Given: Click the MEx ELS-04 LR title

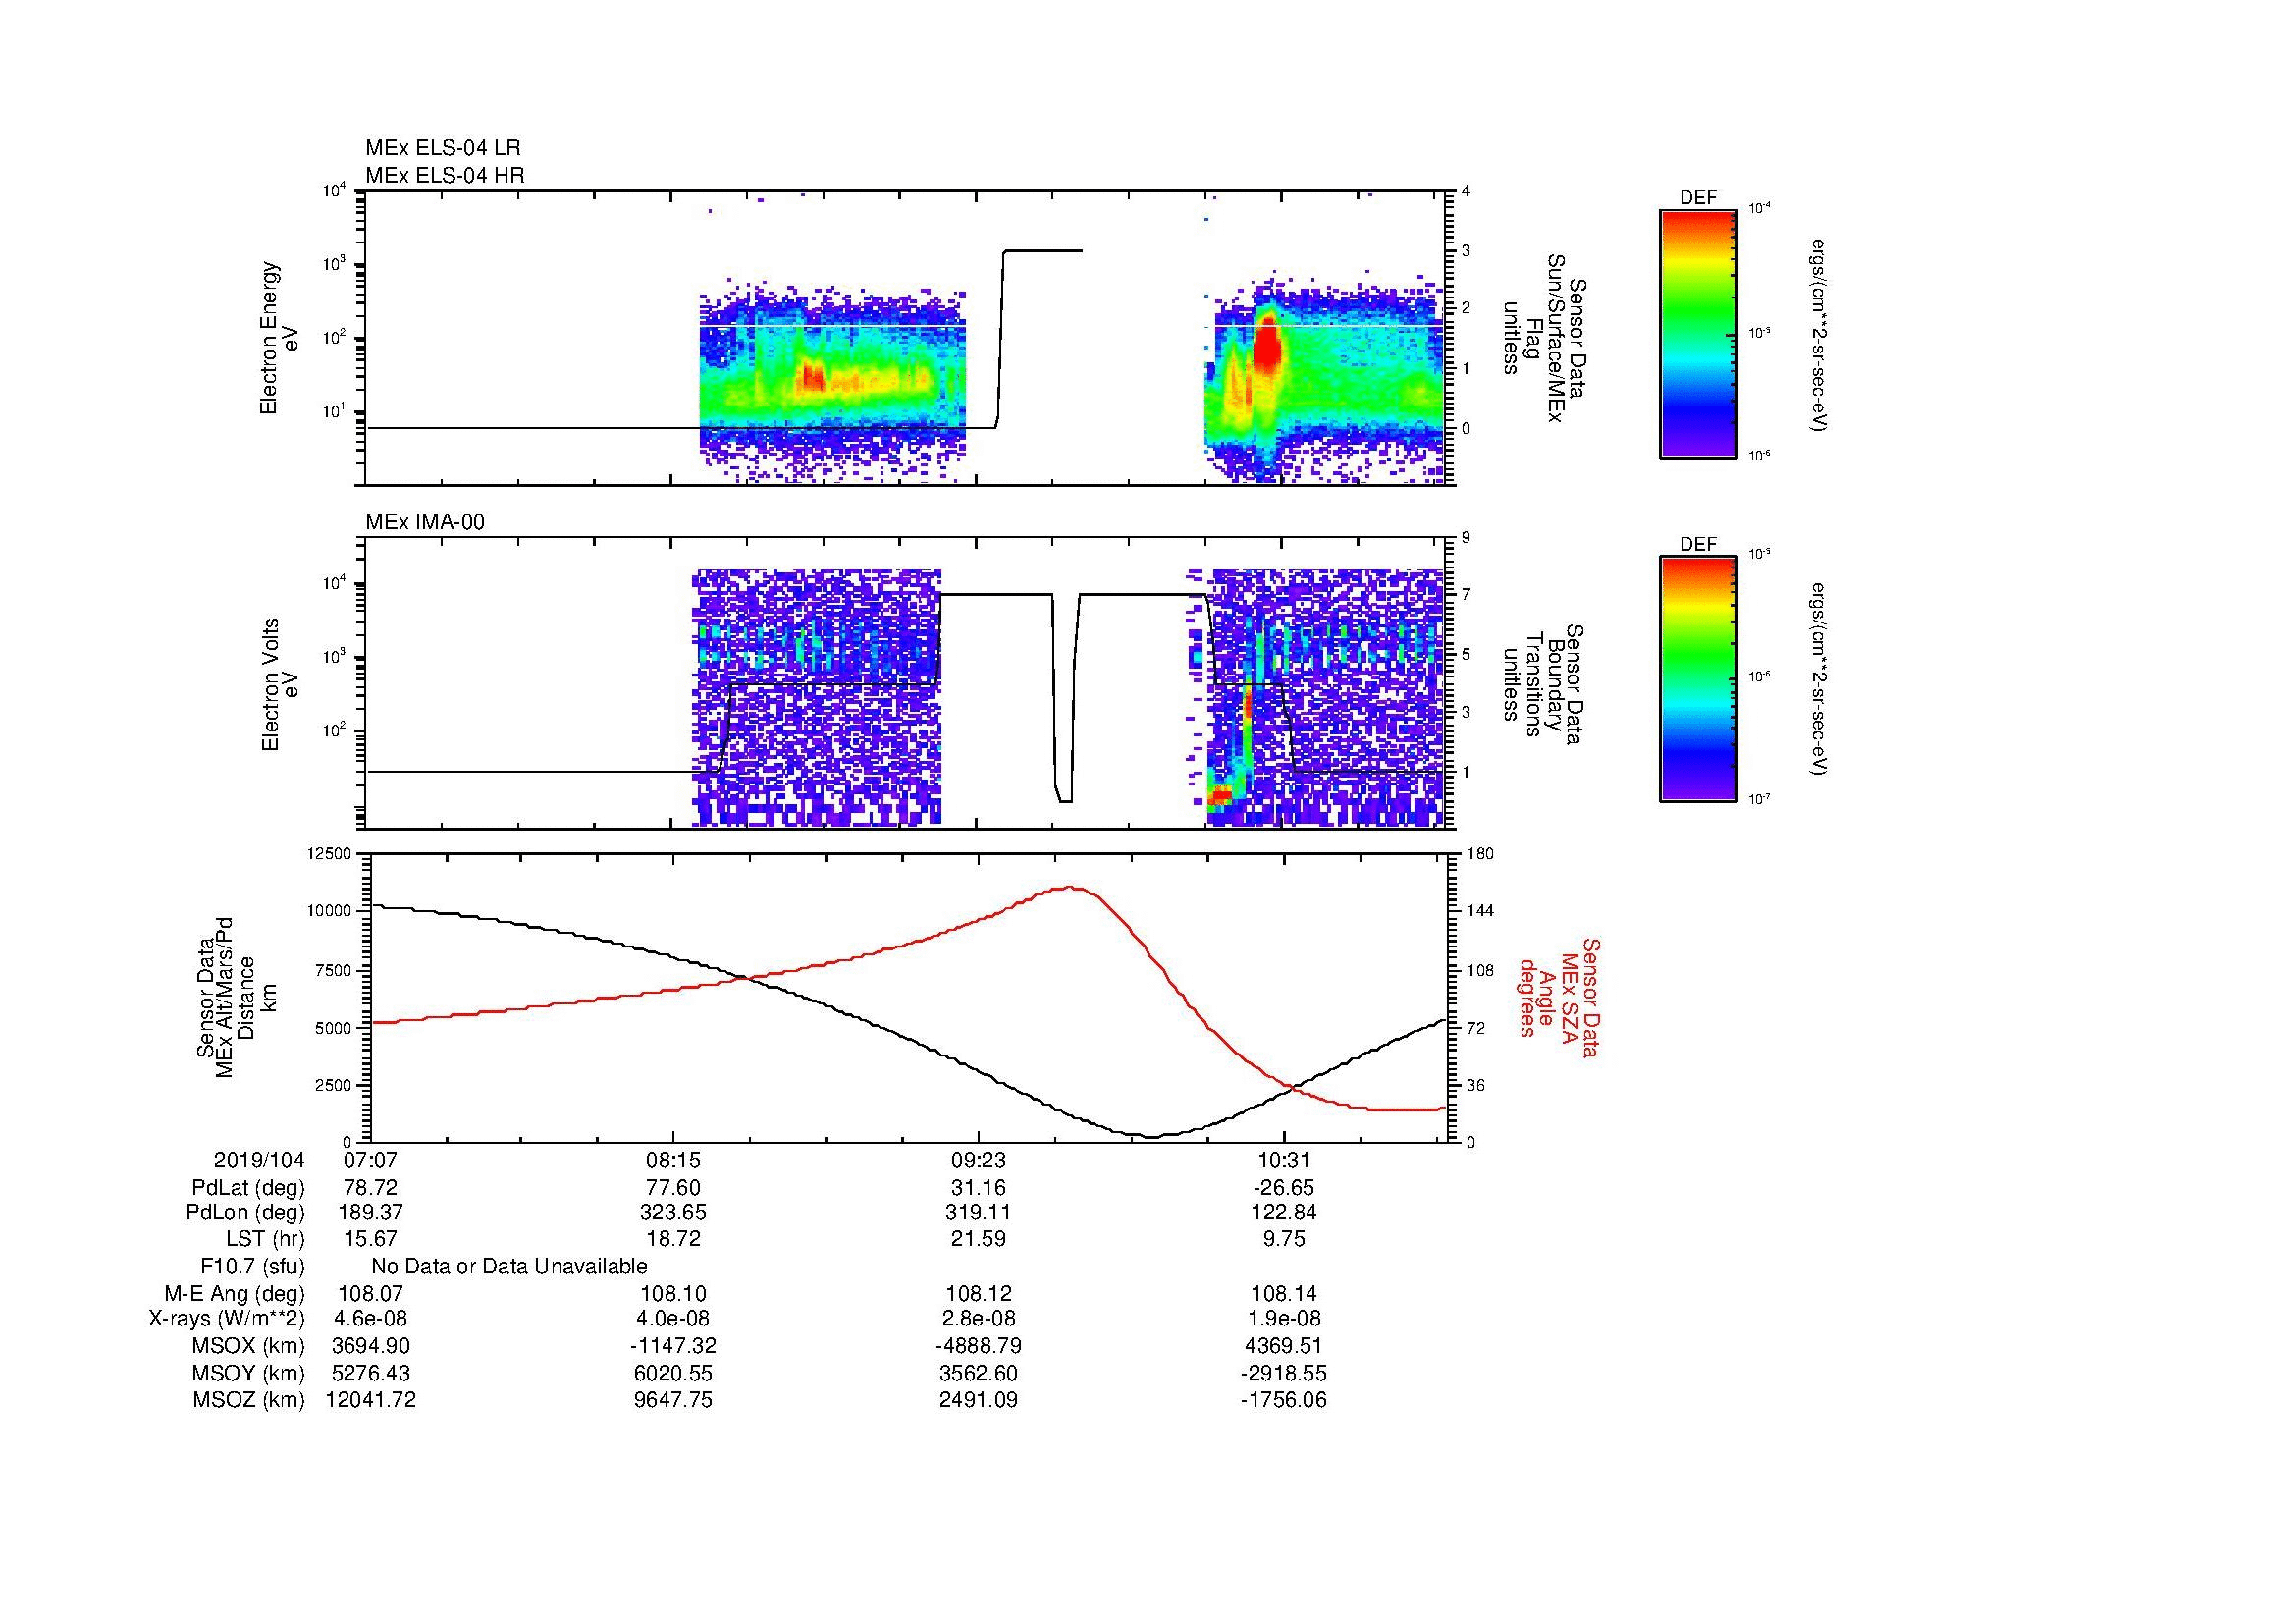Looking at the screenshot, I should tap(442, 148).
